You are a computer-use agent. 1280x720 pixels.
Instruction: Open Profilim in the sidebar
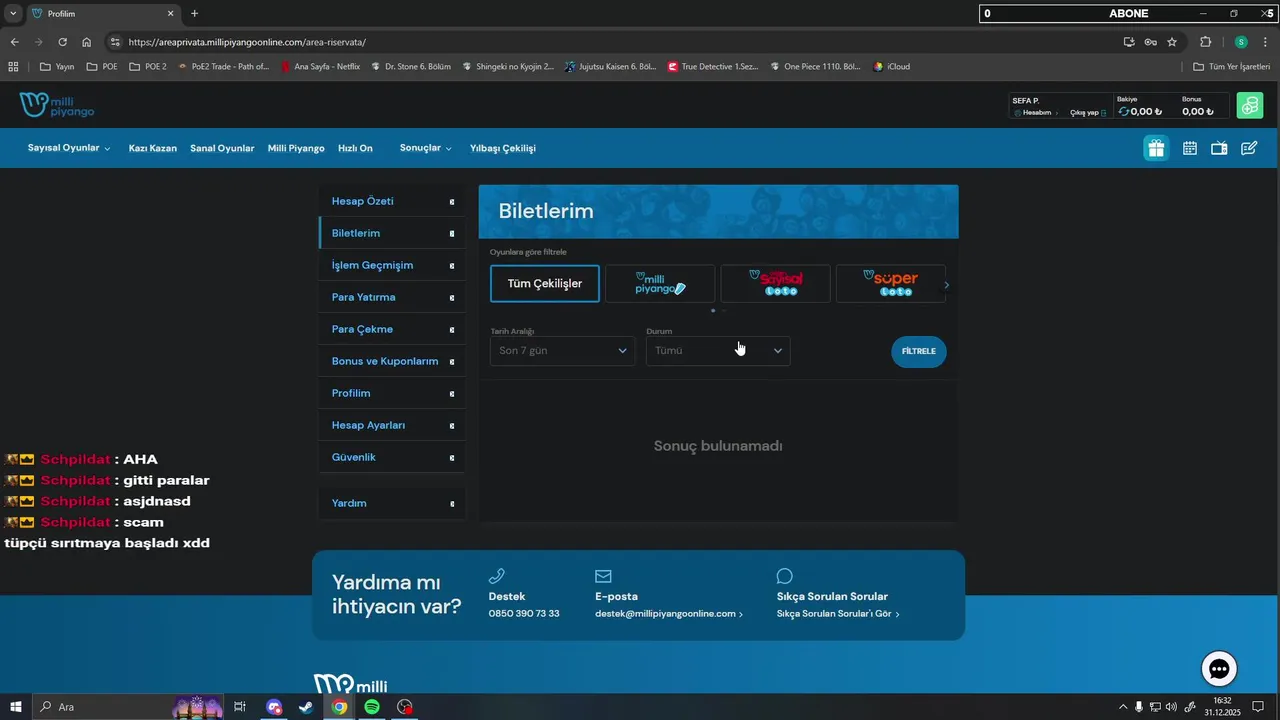click(x=392, y=393)
